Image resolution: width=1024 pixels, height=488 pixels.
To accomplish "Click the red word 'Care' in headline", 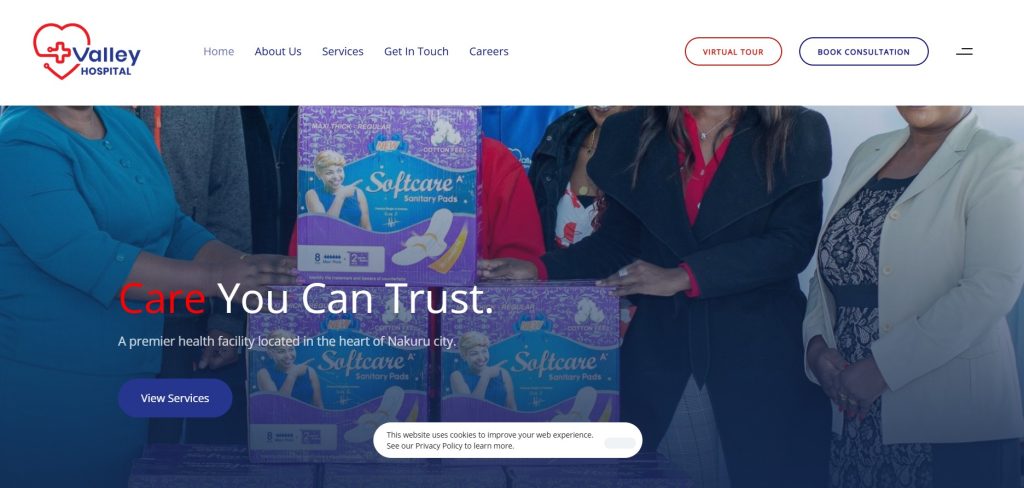I will (162, 299).
